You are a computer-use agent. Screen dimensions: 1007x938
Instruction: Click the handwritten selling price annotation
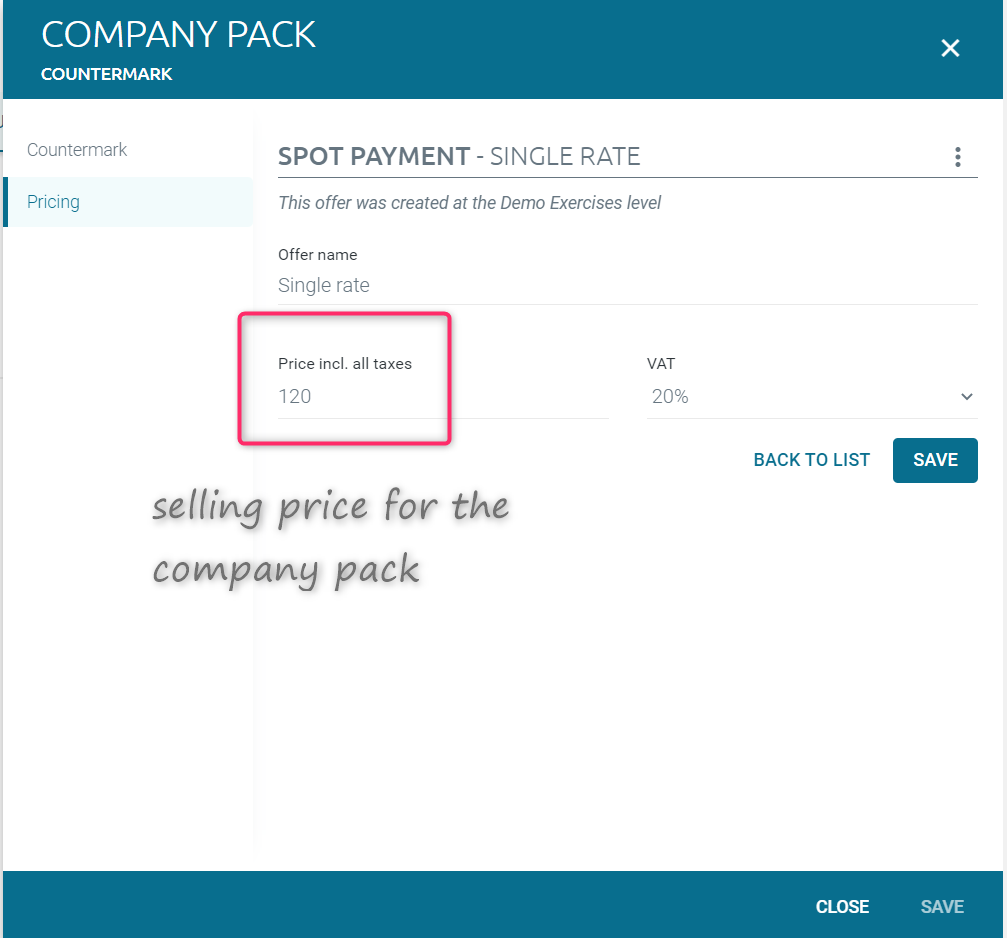(330, 538)
